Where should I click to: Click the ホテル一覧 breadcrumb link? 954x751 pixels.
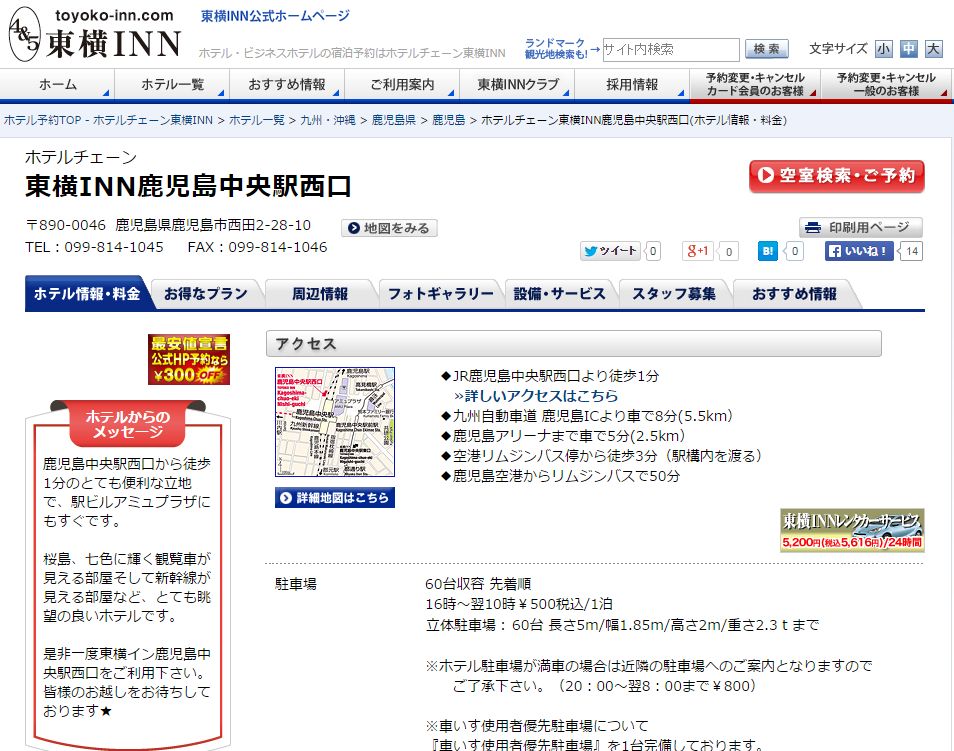point(257,121)
